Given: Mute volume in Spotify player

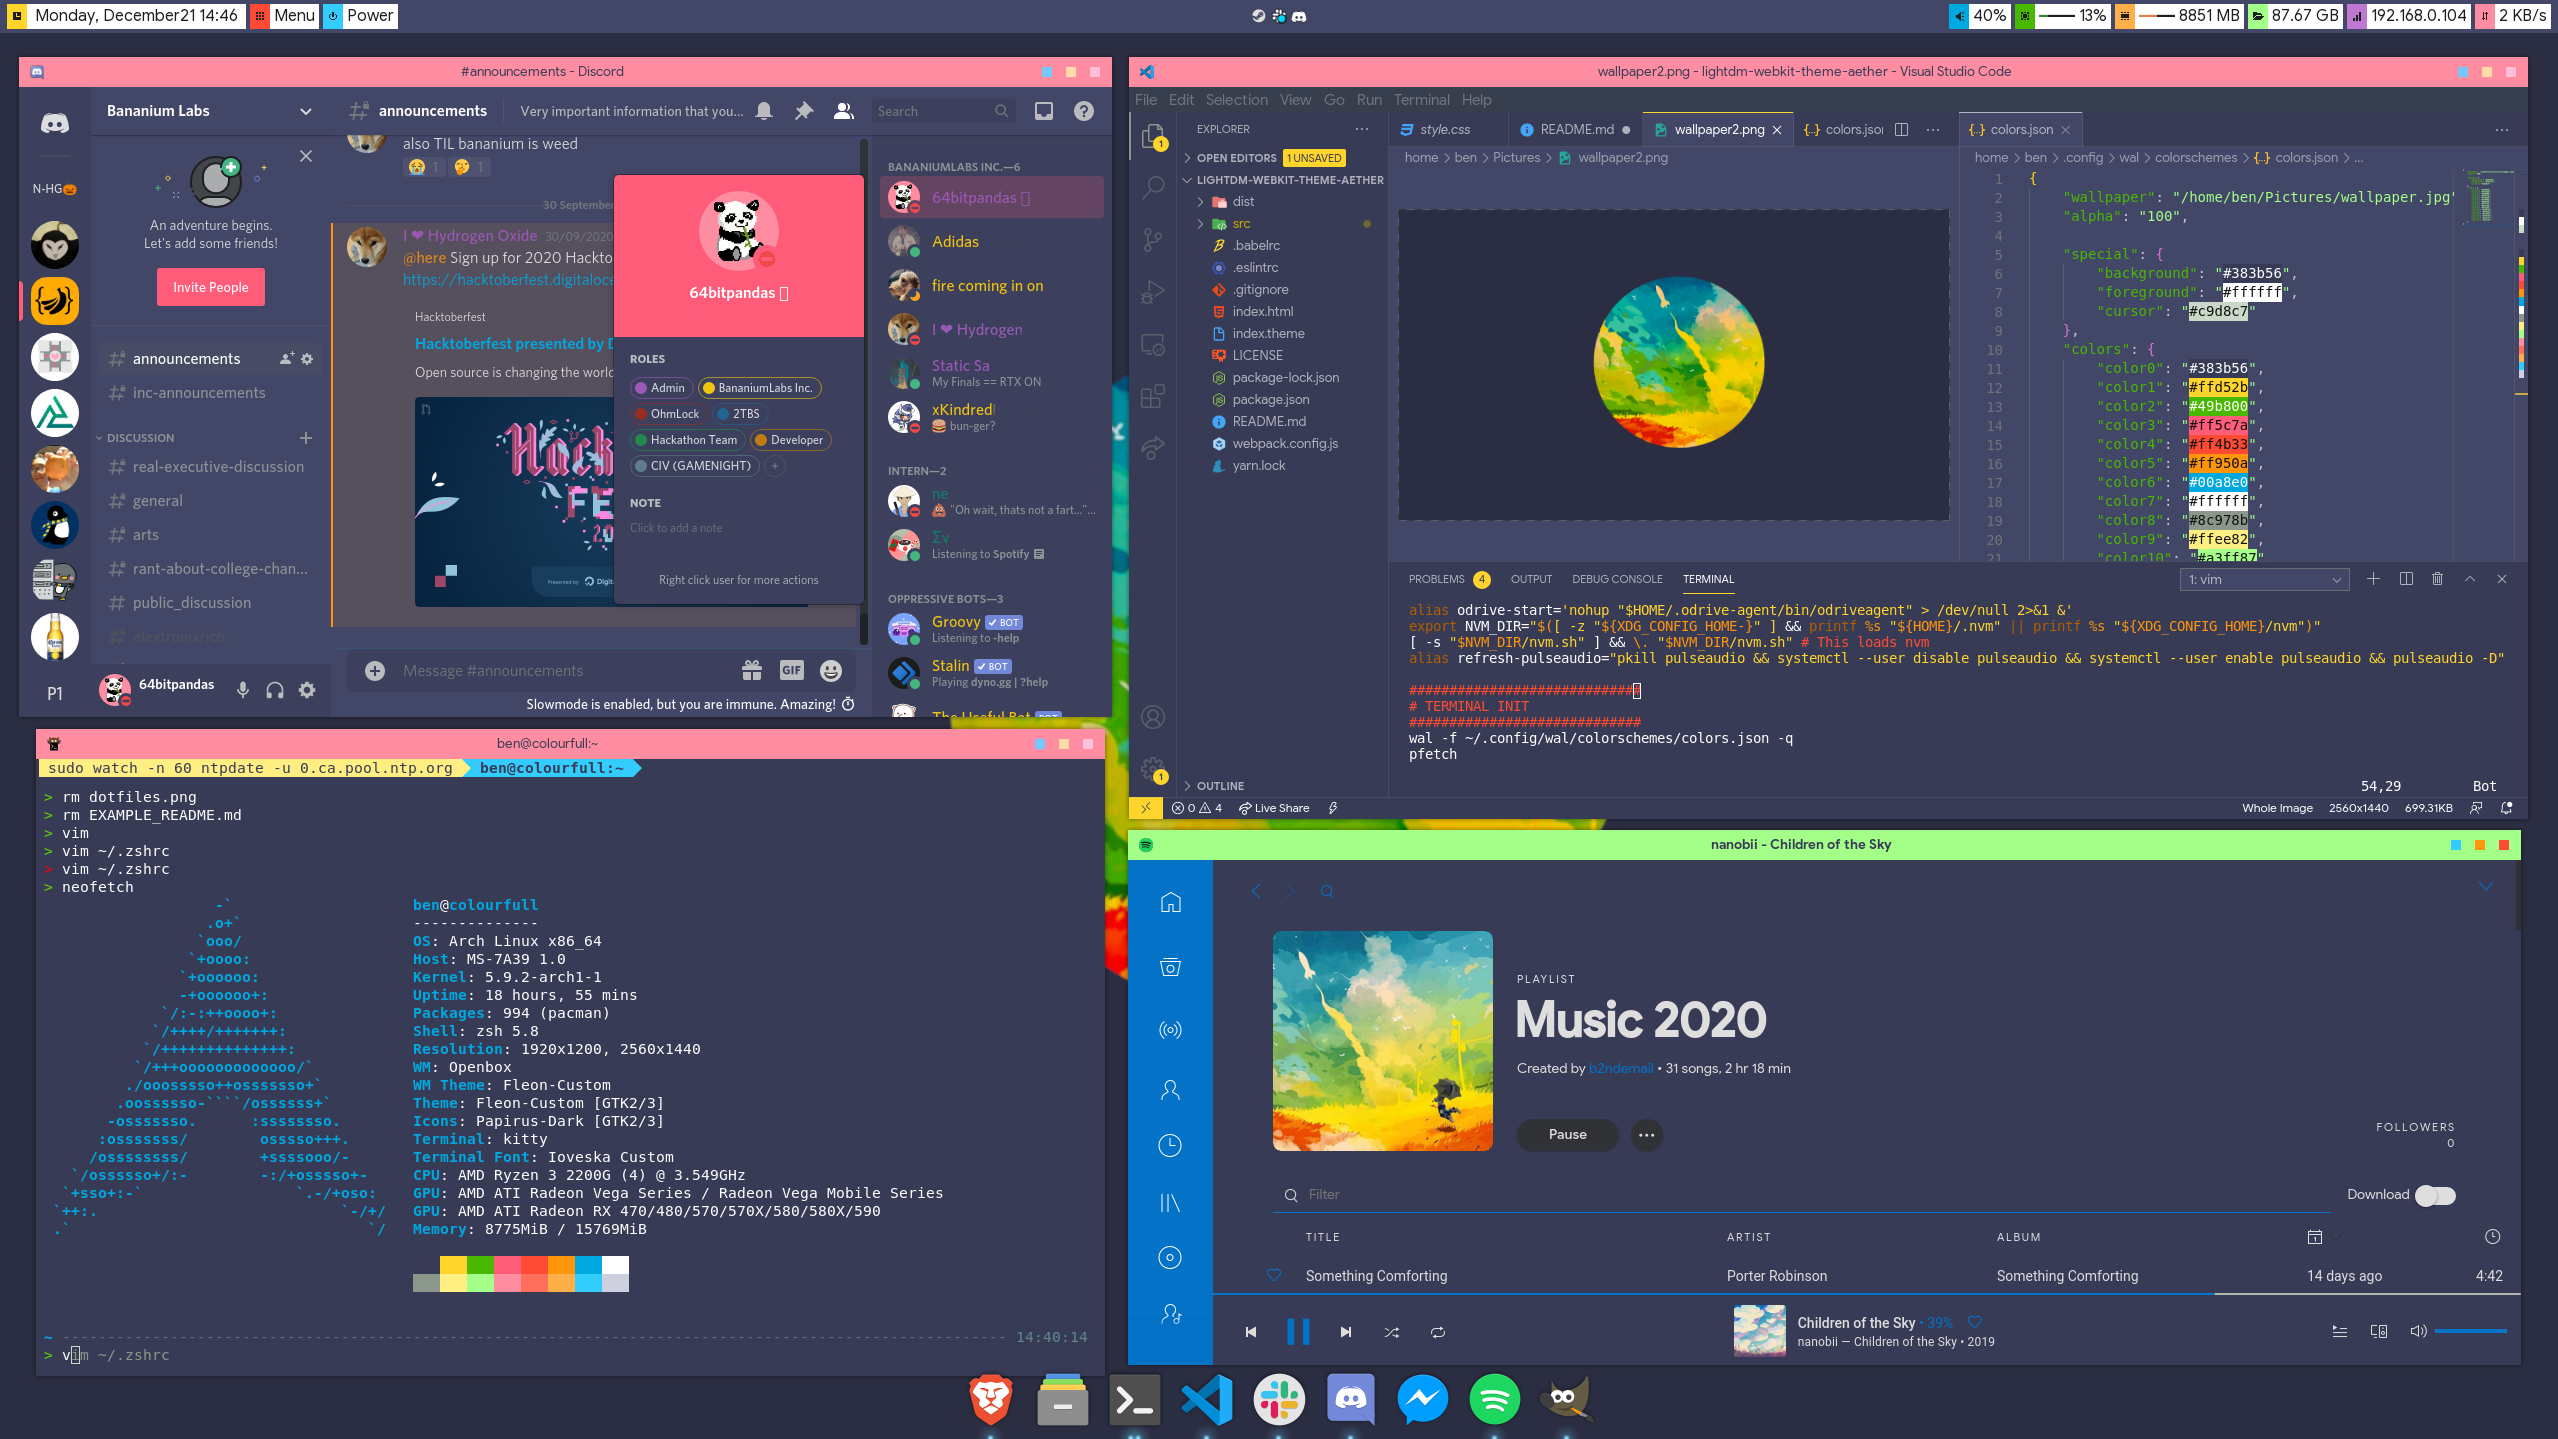Looking at the screenshot, I should point(2418,1331).
